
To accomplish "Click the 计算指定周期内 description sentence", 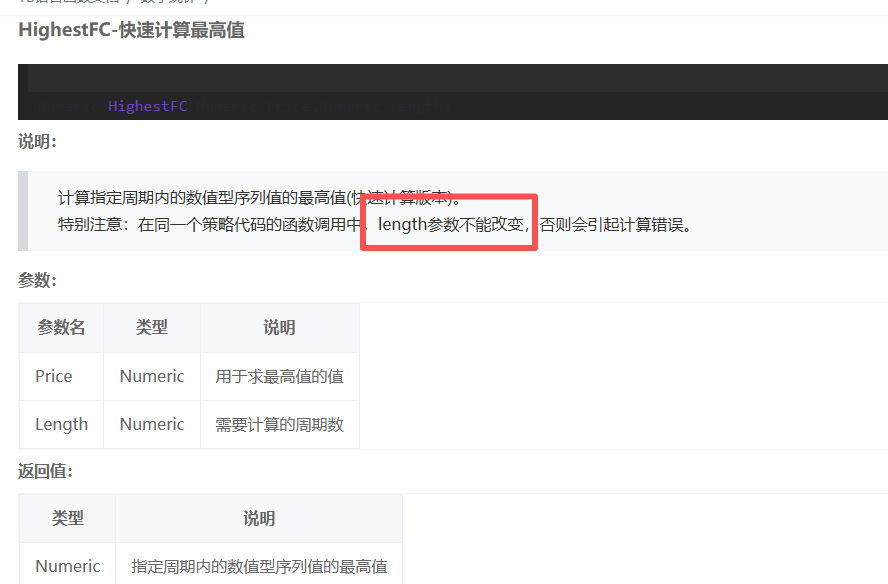I will [258, 197].
